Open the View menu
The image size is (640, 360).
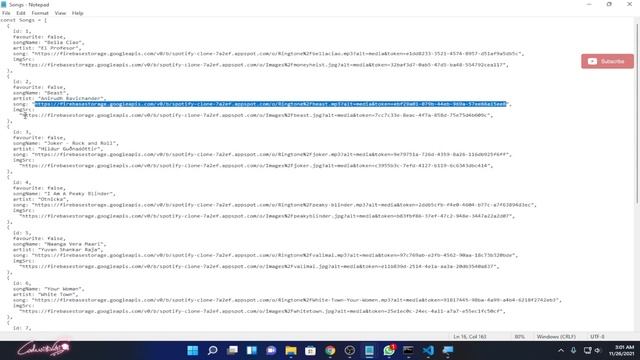(60, 13)
